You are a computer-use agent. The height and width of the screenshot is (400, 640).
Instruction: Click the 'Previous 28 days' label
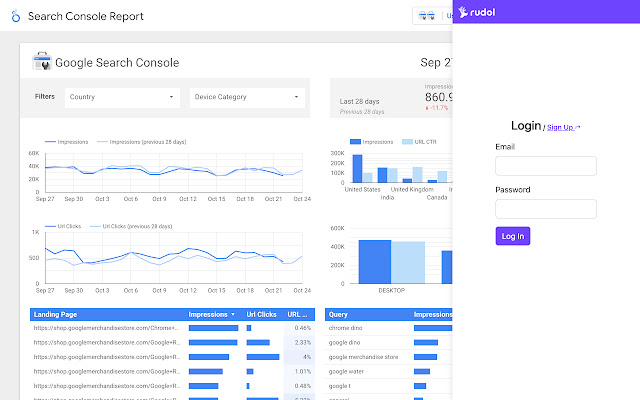point(362,111)
